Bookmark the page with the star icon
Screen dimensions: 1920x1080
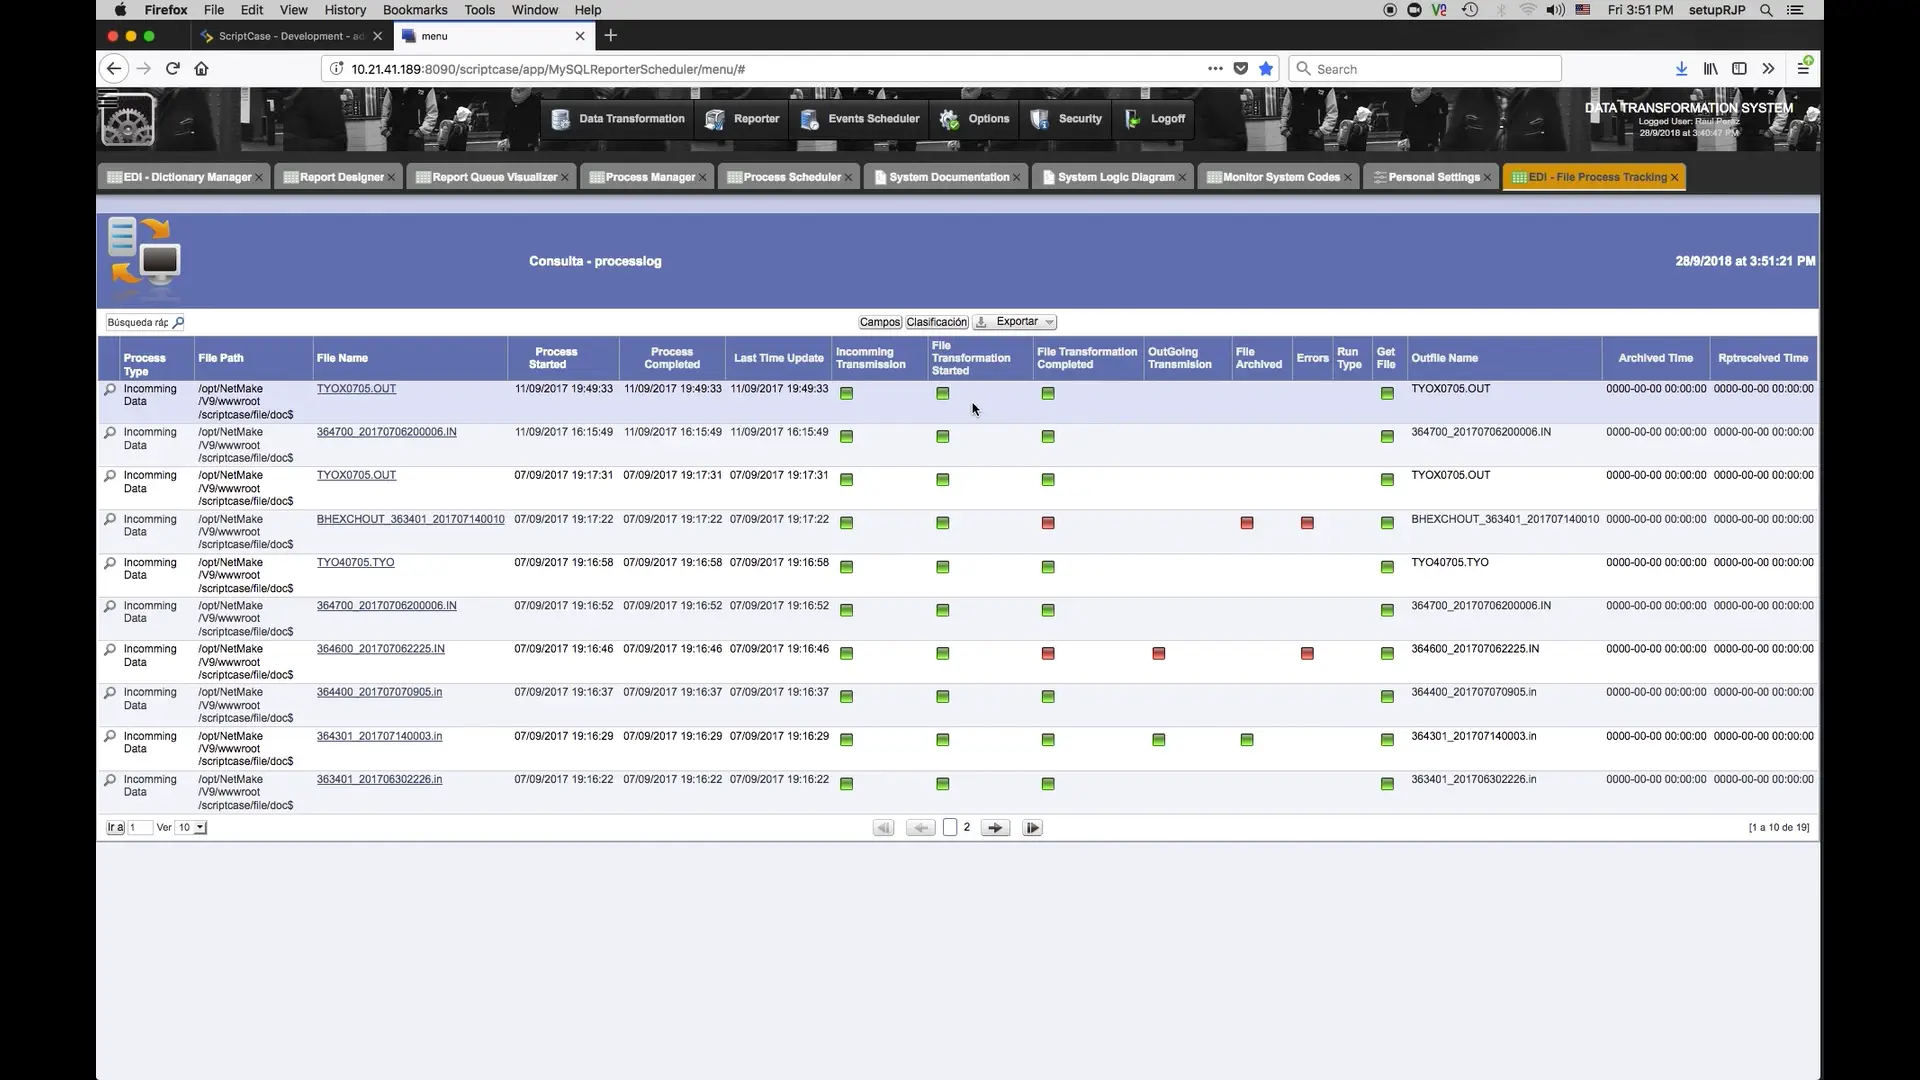pos(1266,68)
